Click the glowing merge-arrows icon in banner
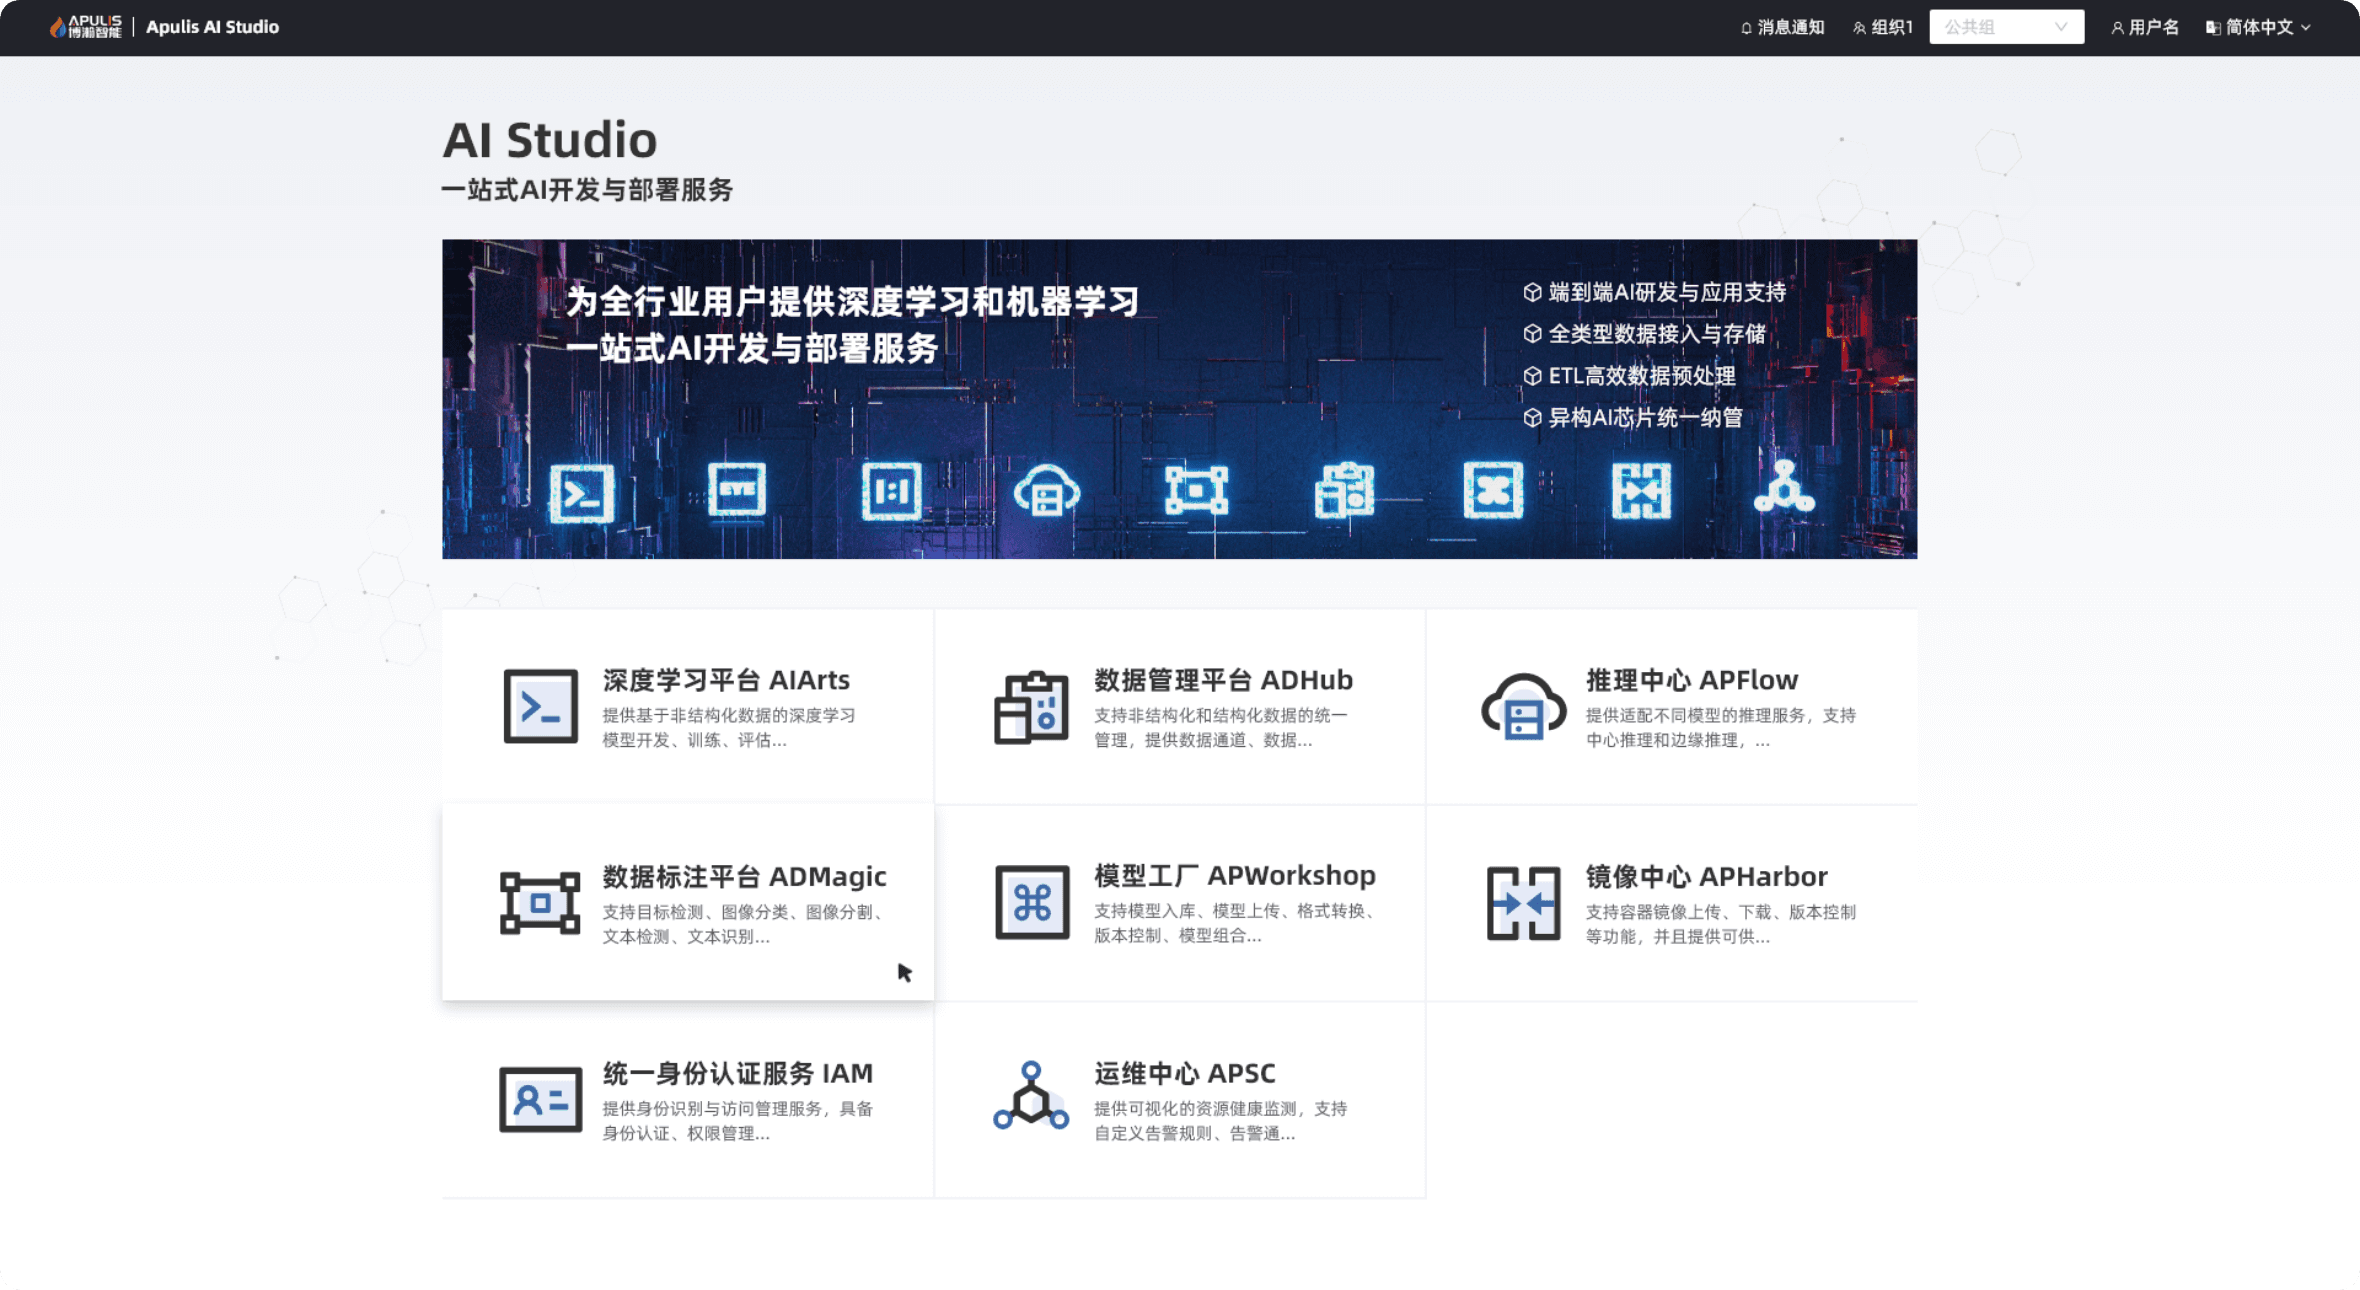This screenshot has width=2360, height=1290. tap(1641, 490)
